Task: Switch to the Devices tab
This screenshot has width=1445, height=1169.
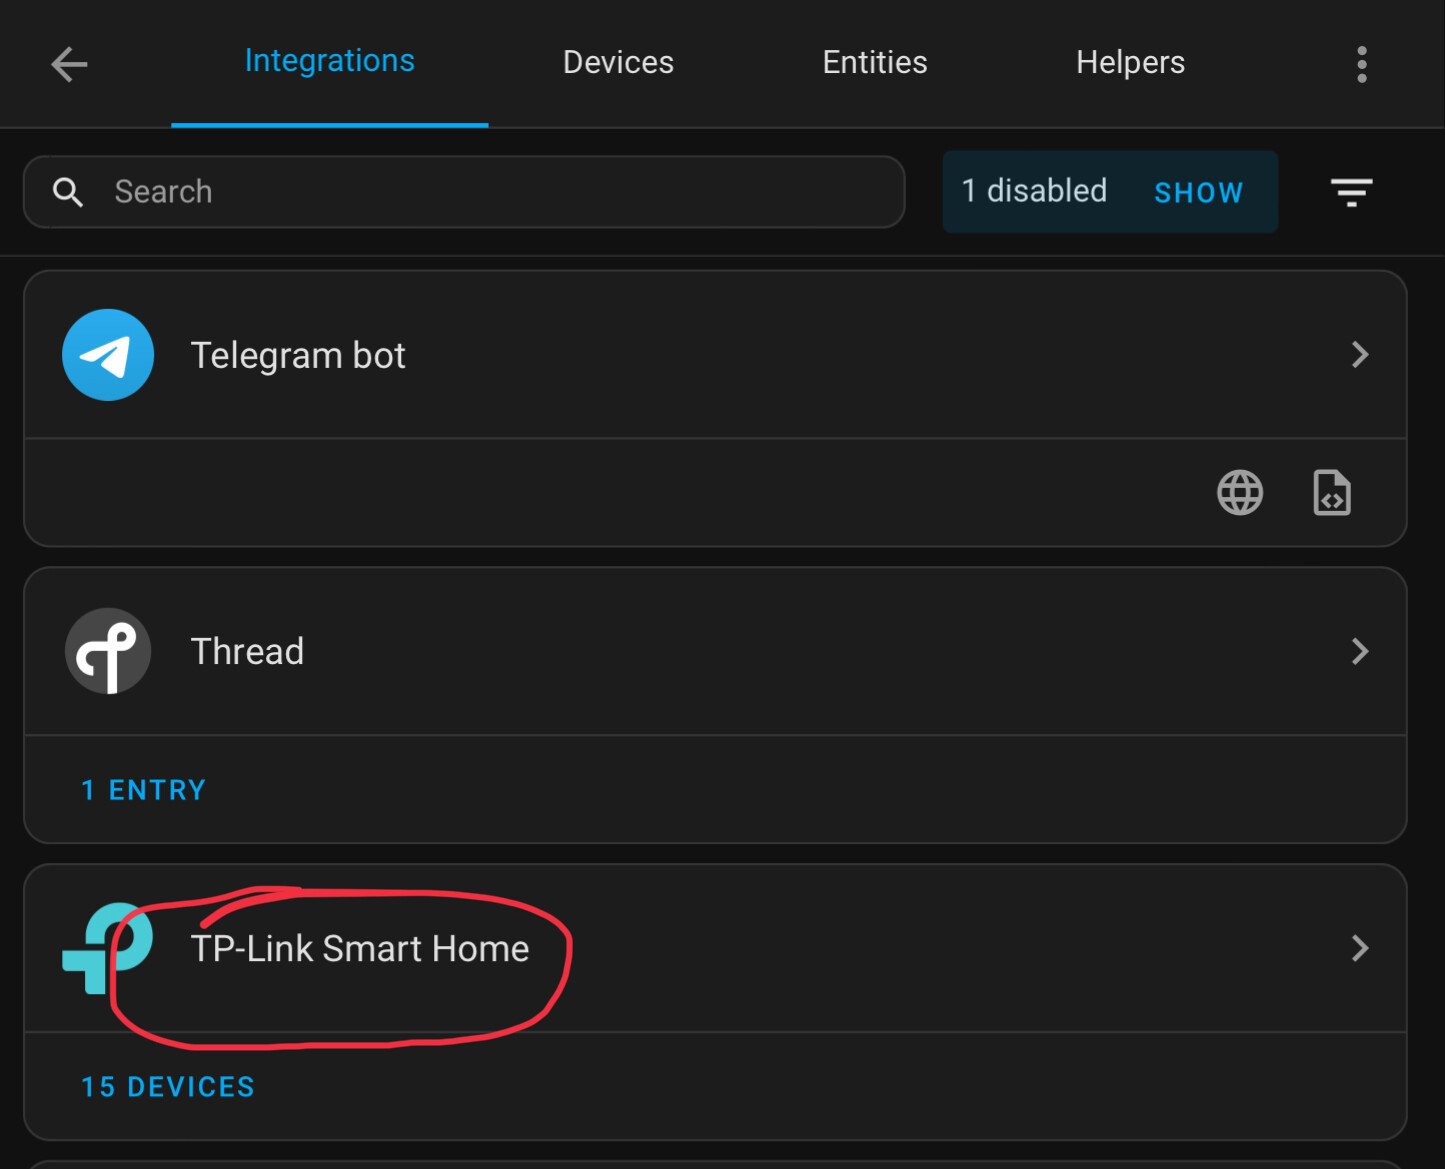Action: click(618, 62)
